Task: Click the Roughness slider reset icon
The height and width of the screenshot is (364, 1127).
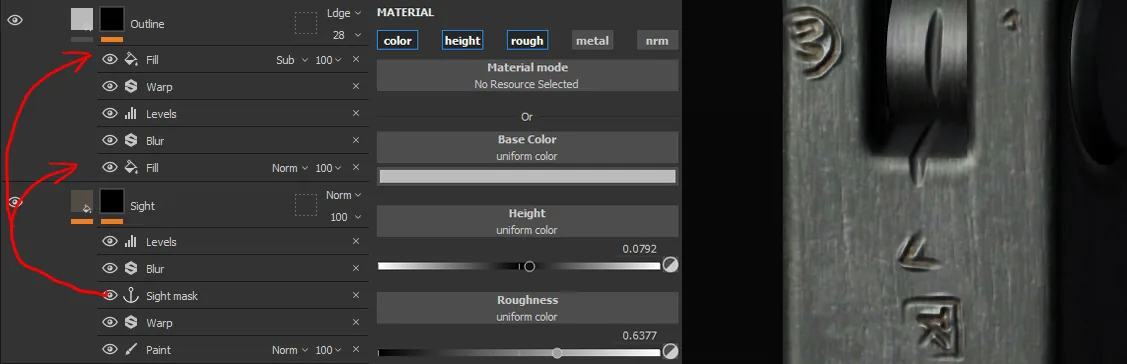Action: tap(670, 352)
